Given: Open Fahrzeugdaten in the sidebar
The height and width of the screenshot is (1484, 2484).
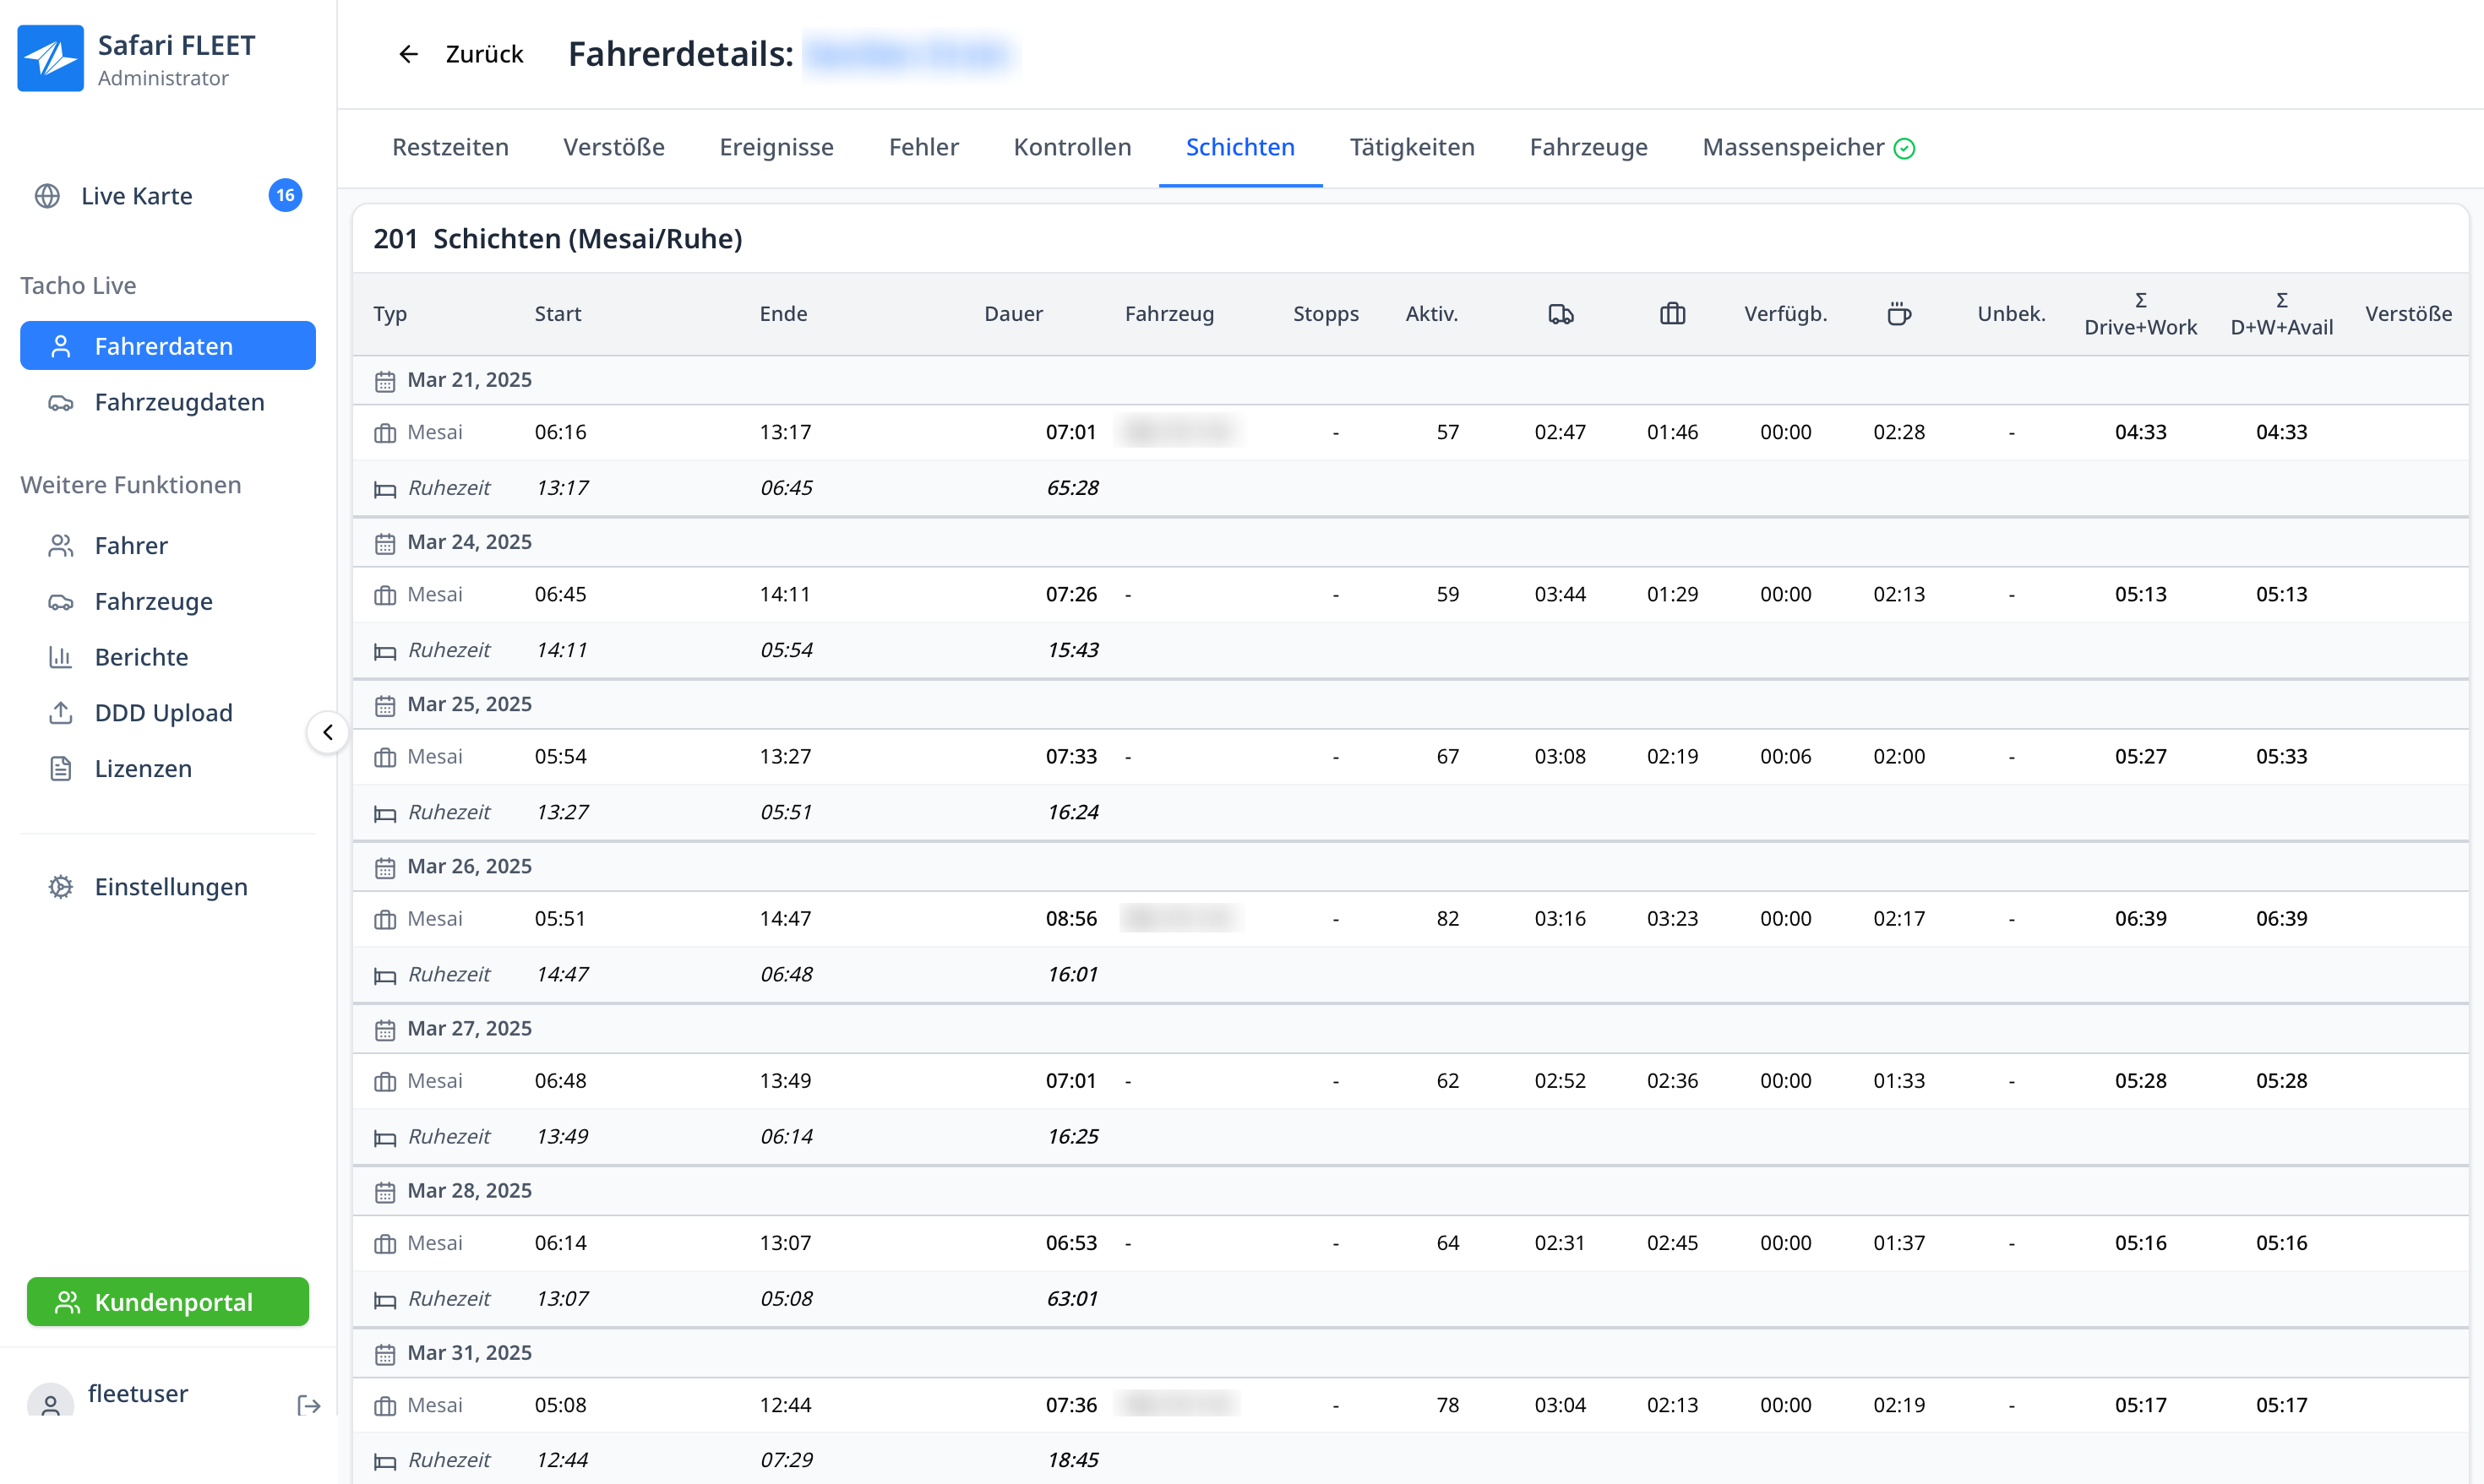Looking at the screenshot, I should [x=179, y=402].
